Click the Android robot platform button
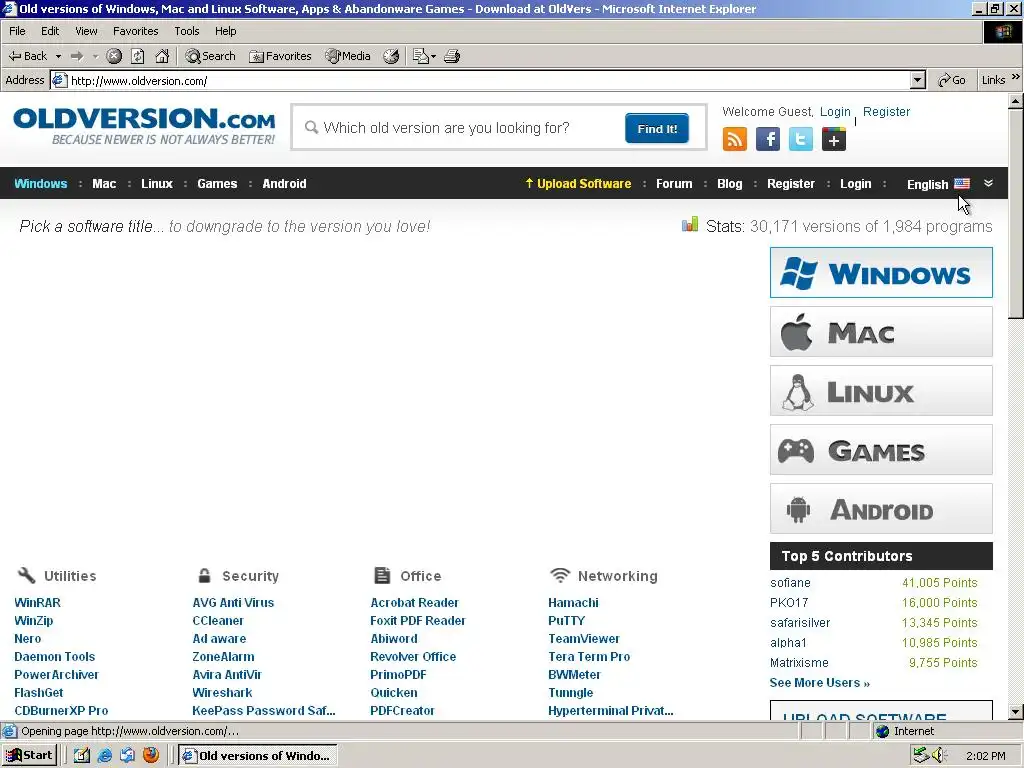1024x768 pixels. coord(881,509)
